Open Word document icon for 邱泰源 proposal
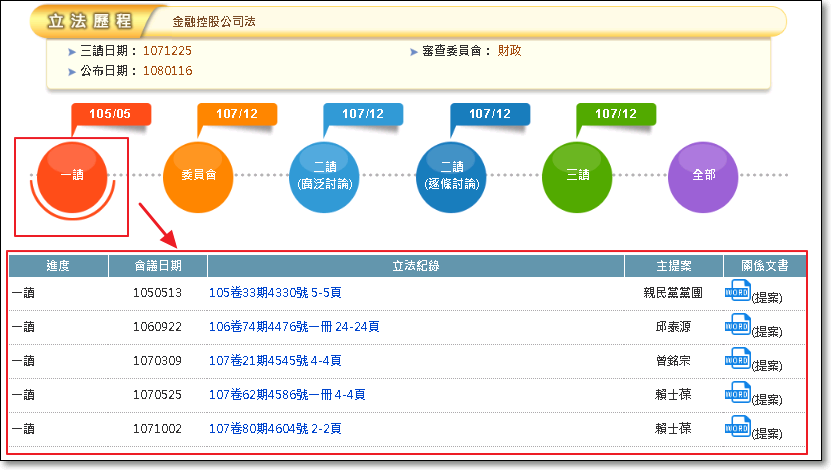Viewport: 831px width, 474px height. [737, 324]
